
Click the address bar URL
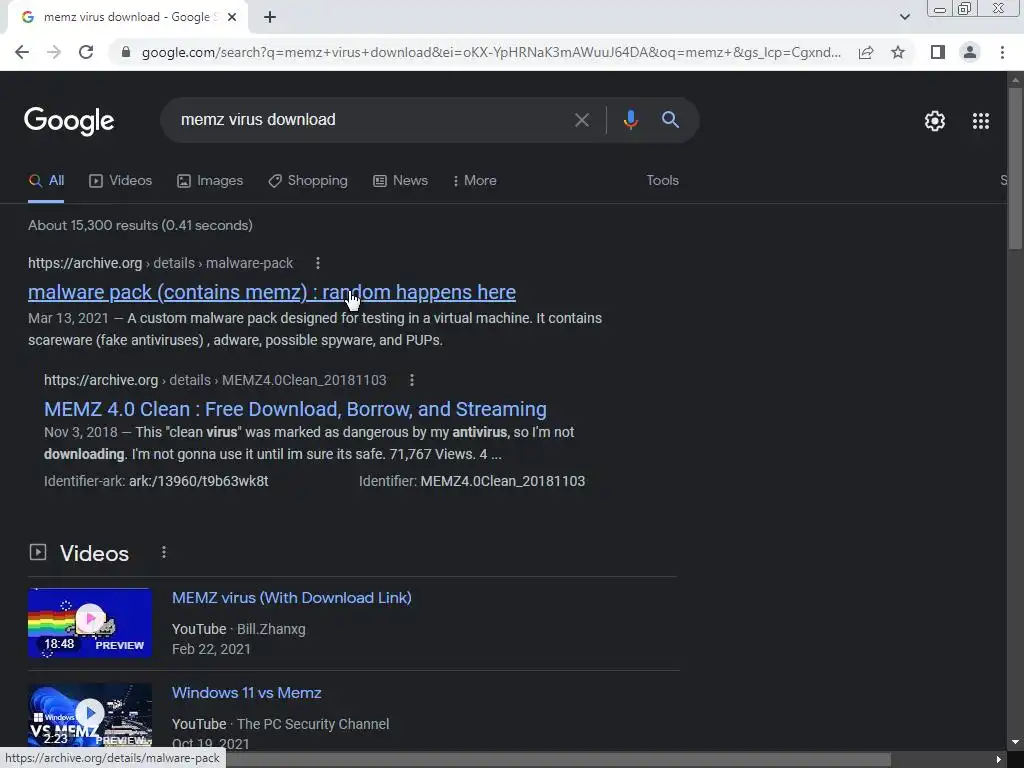pyautogui.click(x=491, y=52)
